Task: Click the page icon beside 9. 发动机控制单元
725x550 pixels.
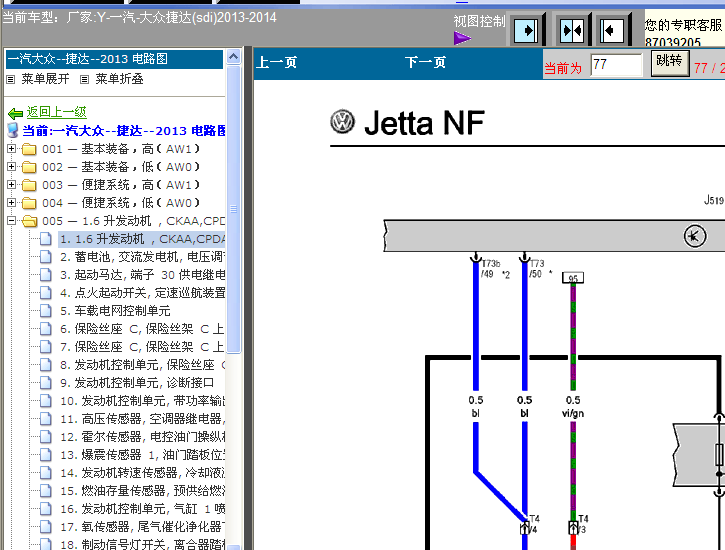Action: tap(45, 383)
